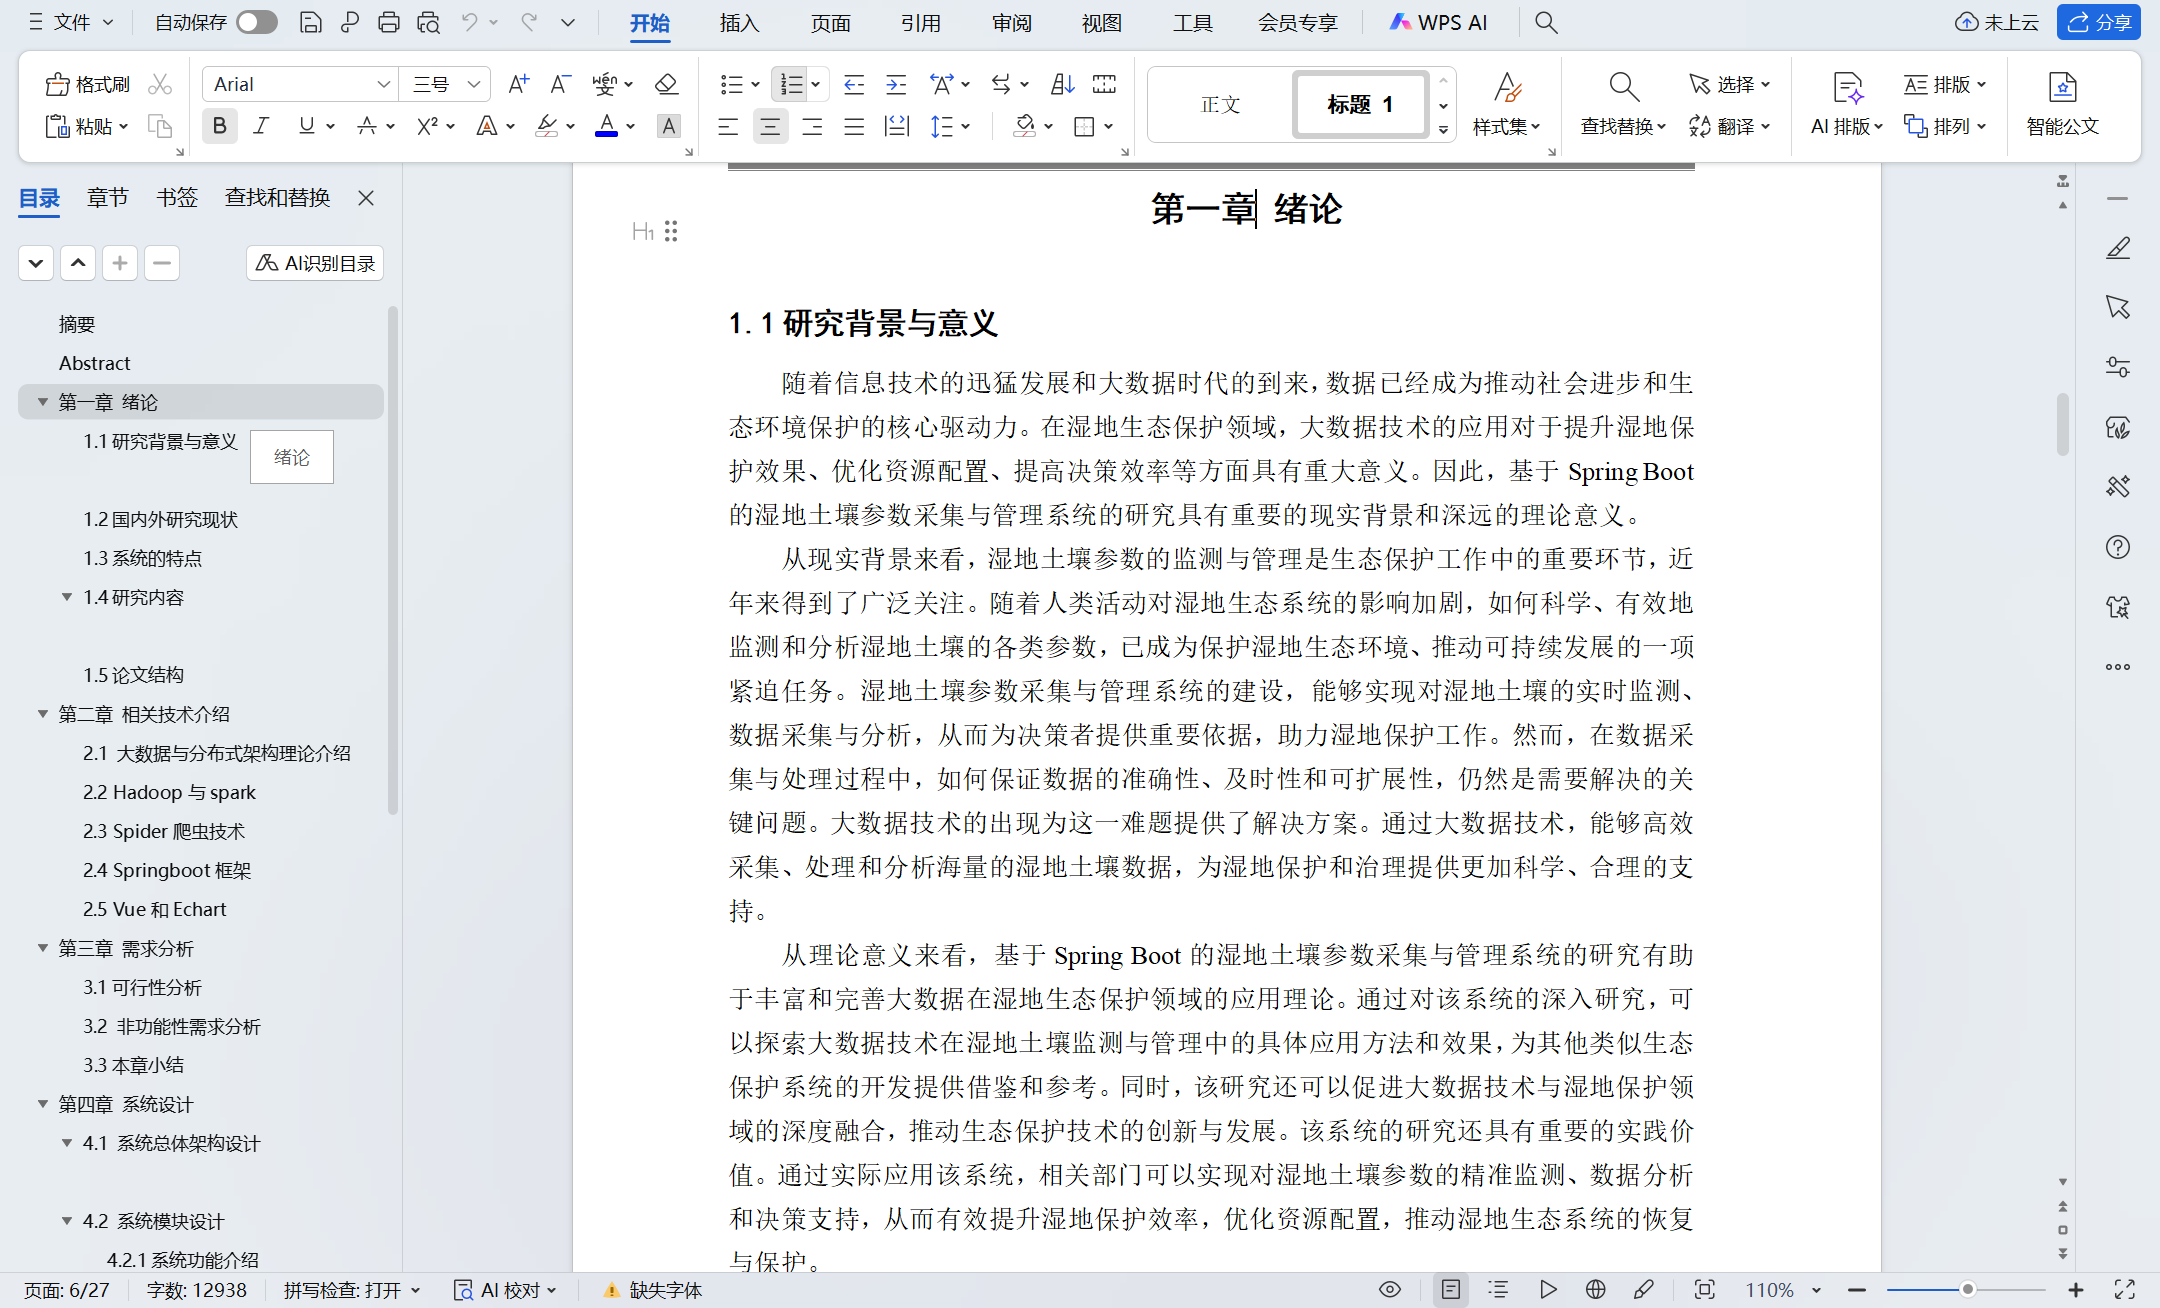Click the text highlight color icon
This screenshot has width=2160, height=1308.
coord(547,126)
